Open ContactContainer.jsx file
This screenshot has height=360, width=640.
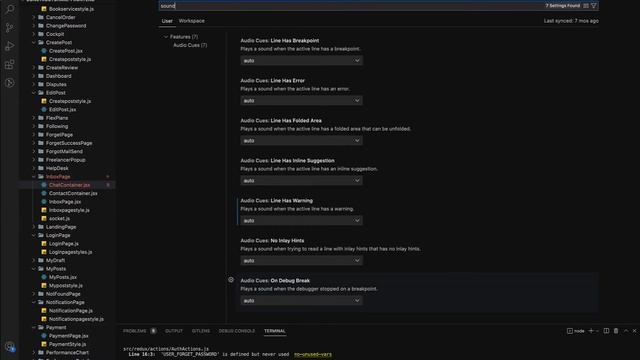[73, 193]
